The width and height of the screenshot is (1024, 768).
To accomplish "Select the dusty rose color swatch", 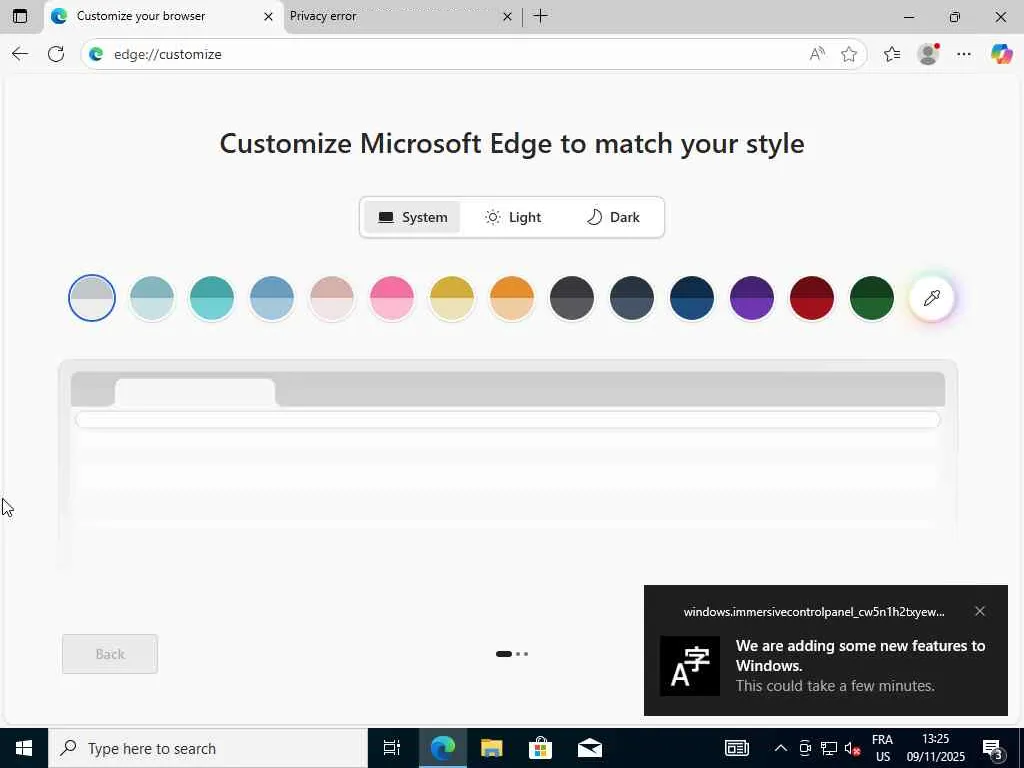I will pos(332,298).
